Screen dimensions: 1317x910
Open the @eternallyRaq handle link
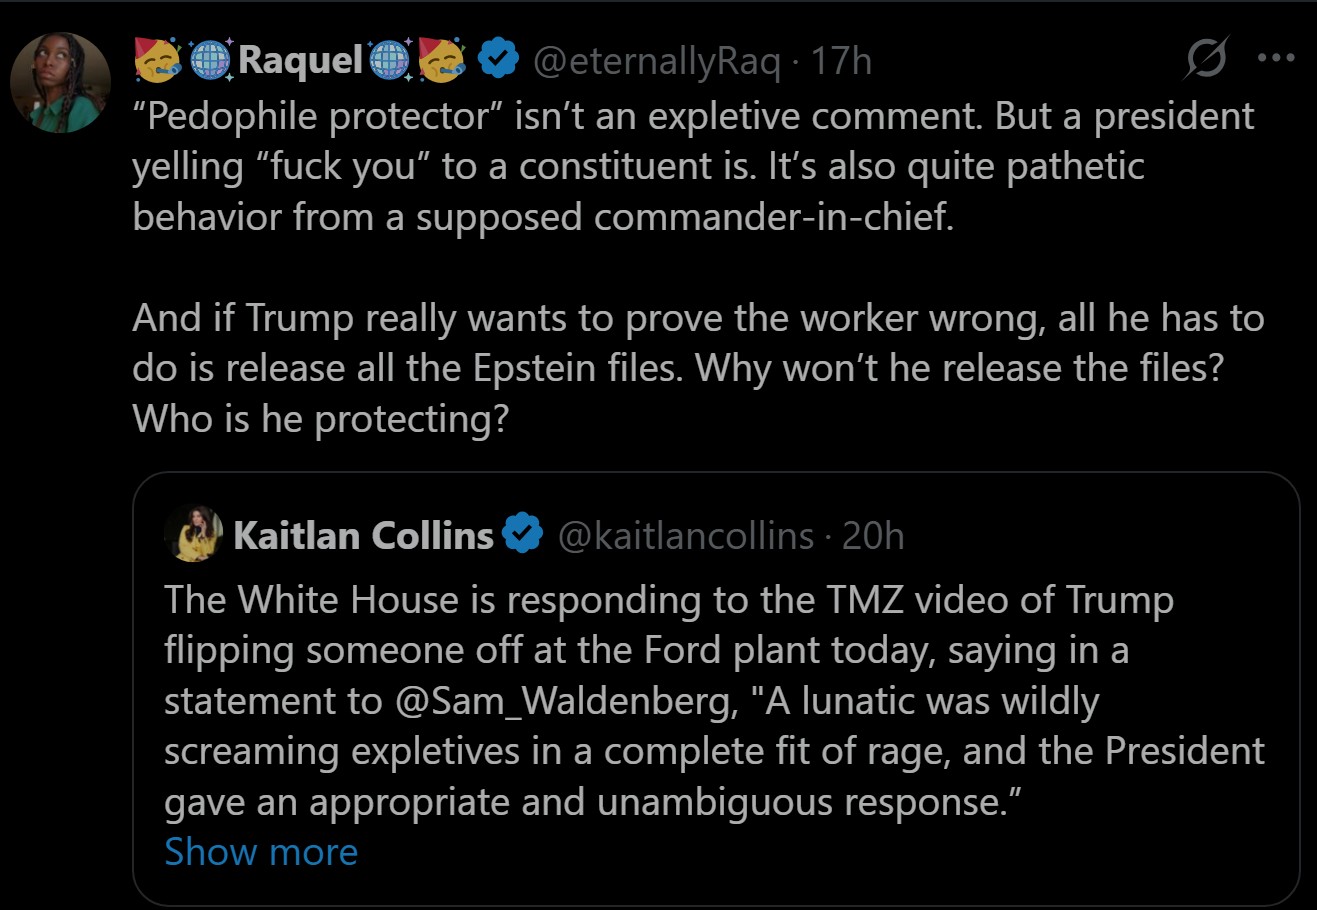(x=657, y=62)
